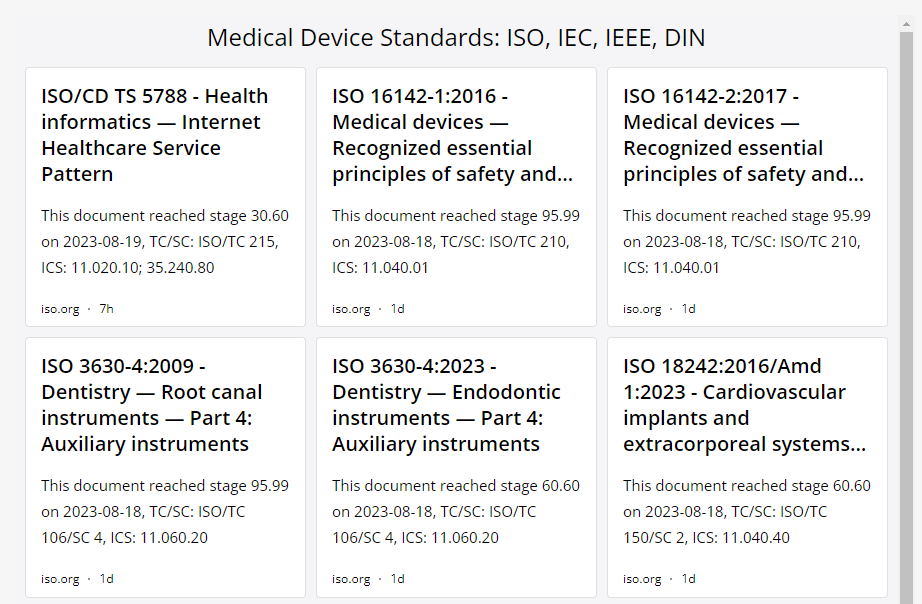Click iso.org source under ISO 16142-1:2016 card
Image resolution: width=922 pixels, height=604 pixels.
pos(351,309)
